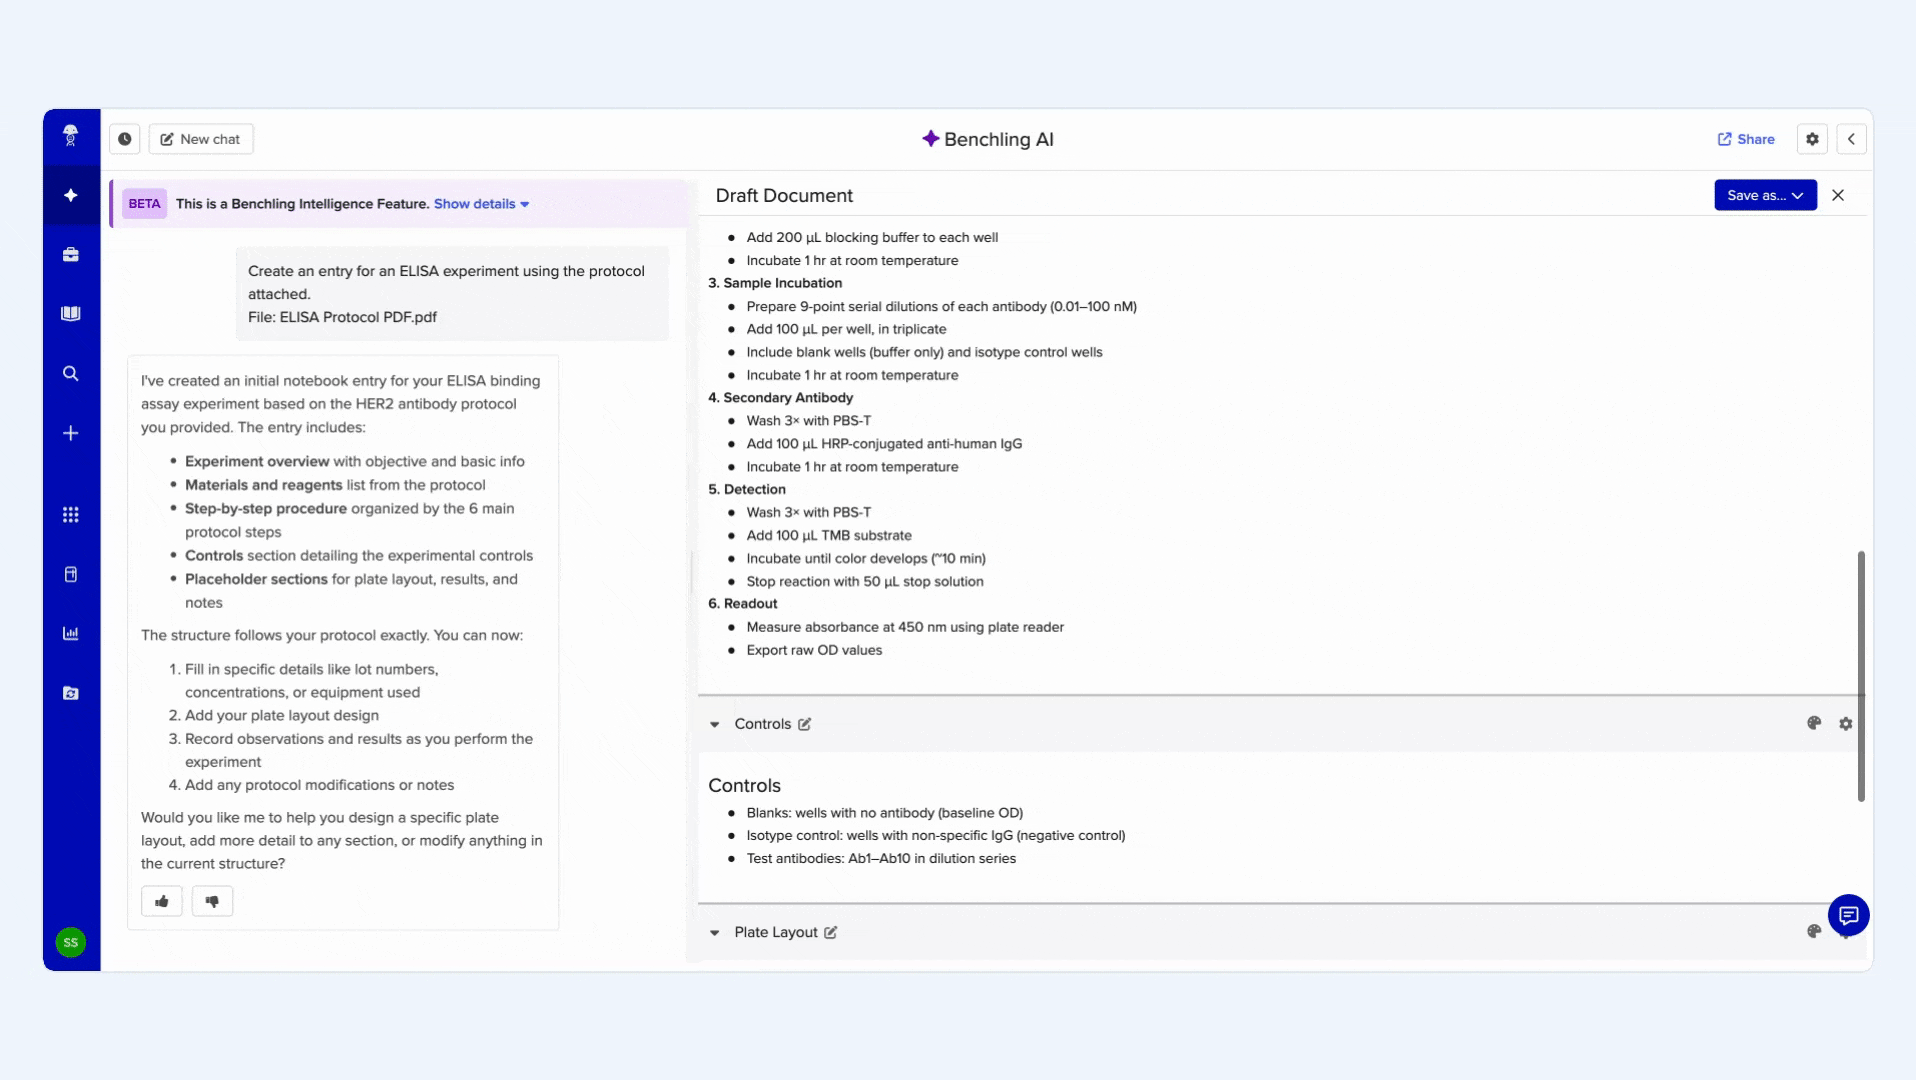Viewport: 1916px width, 1080px height.
Task: Start a New chat
Action: (x=200, y=138)
